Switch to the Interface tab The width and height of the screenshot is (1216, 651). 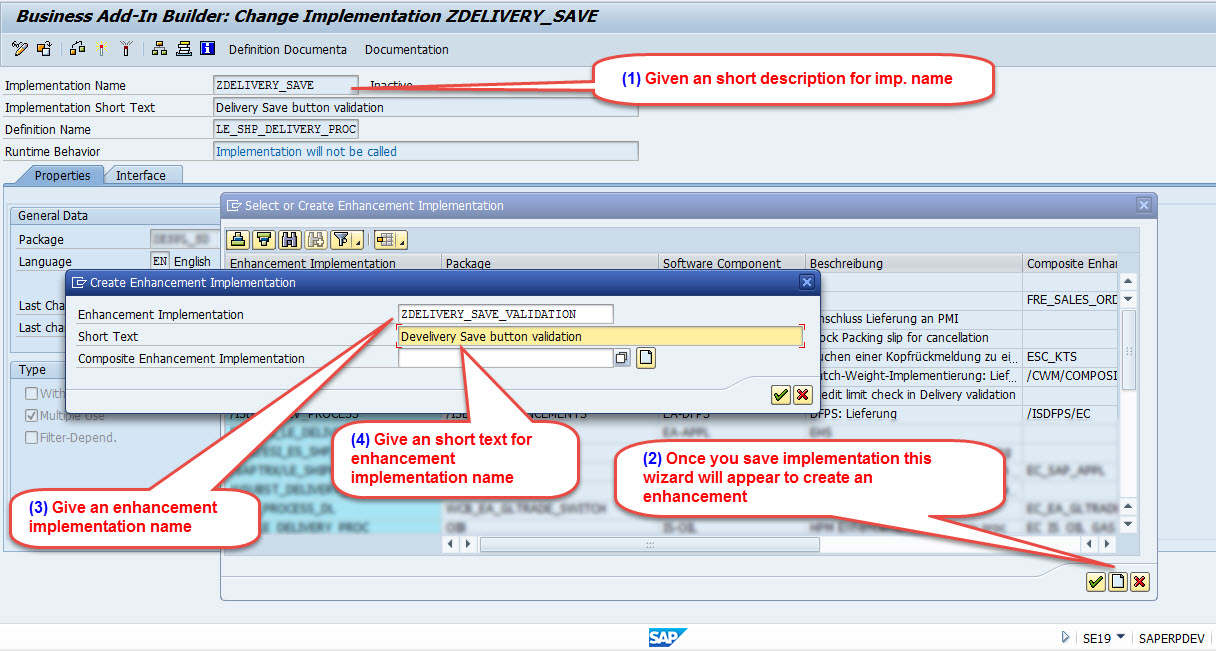pos(143,174)
